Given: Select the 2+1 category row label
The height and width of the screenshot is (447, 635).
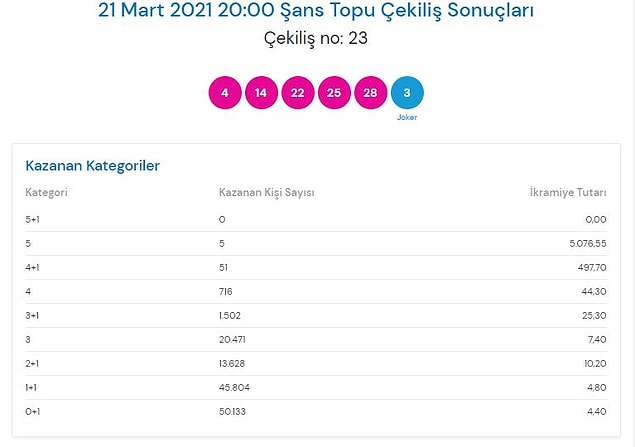Looking at the screenshot, I should click(32, 364).
